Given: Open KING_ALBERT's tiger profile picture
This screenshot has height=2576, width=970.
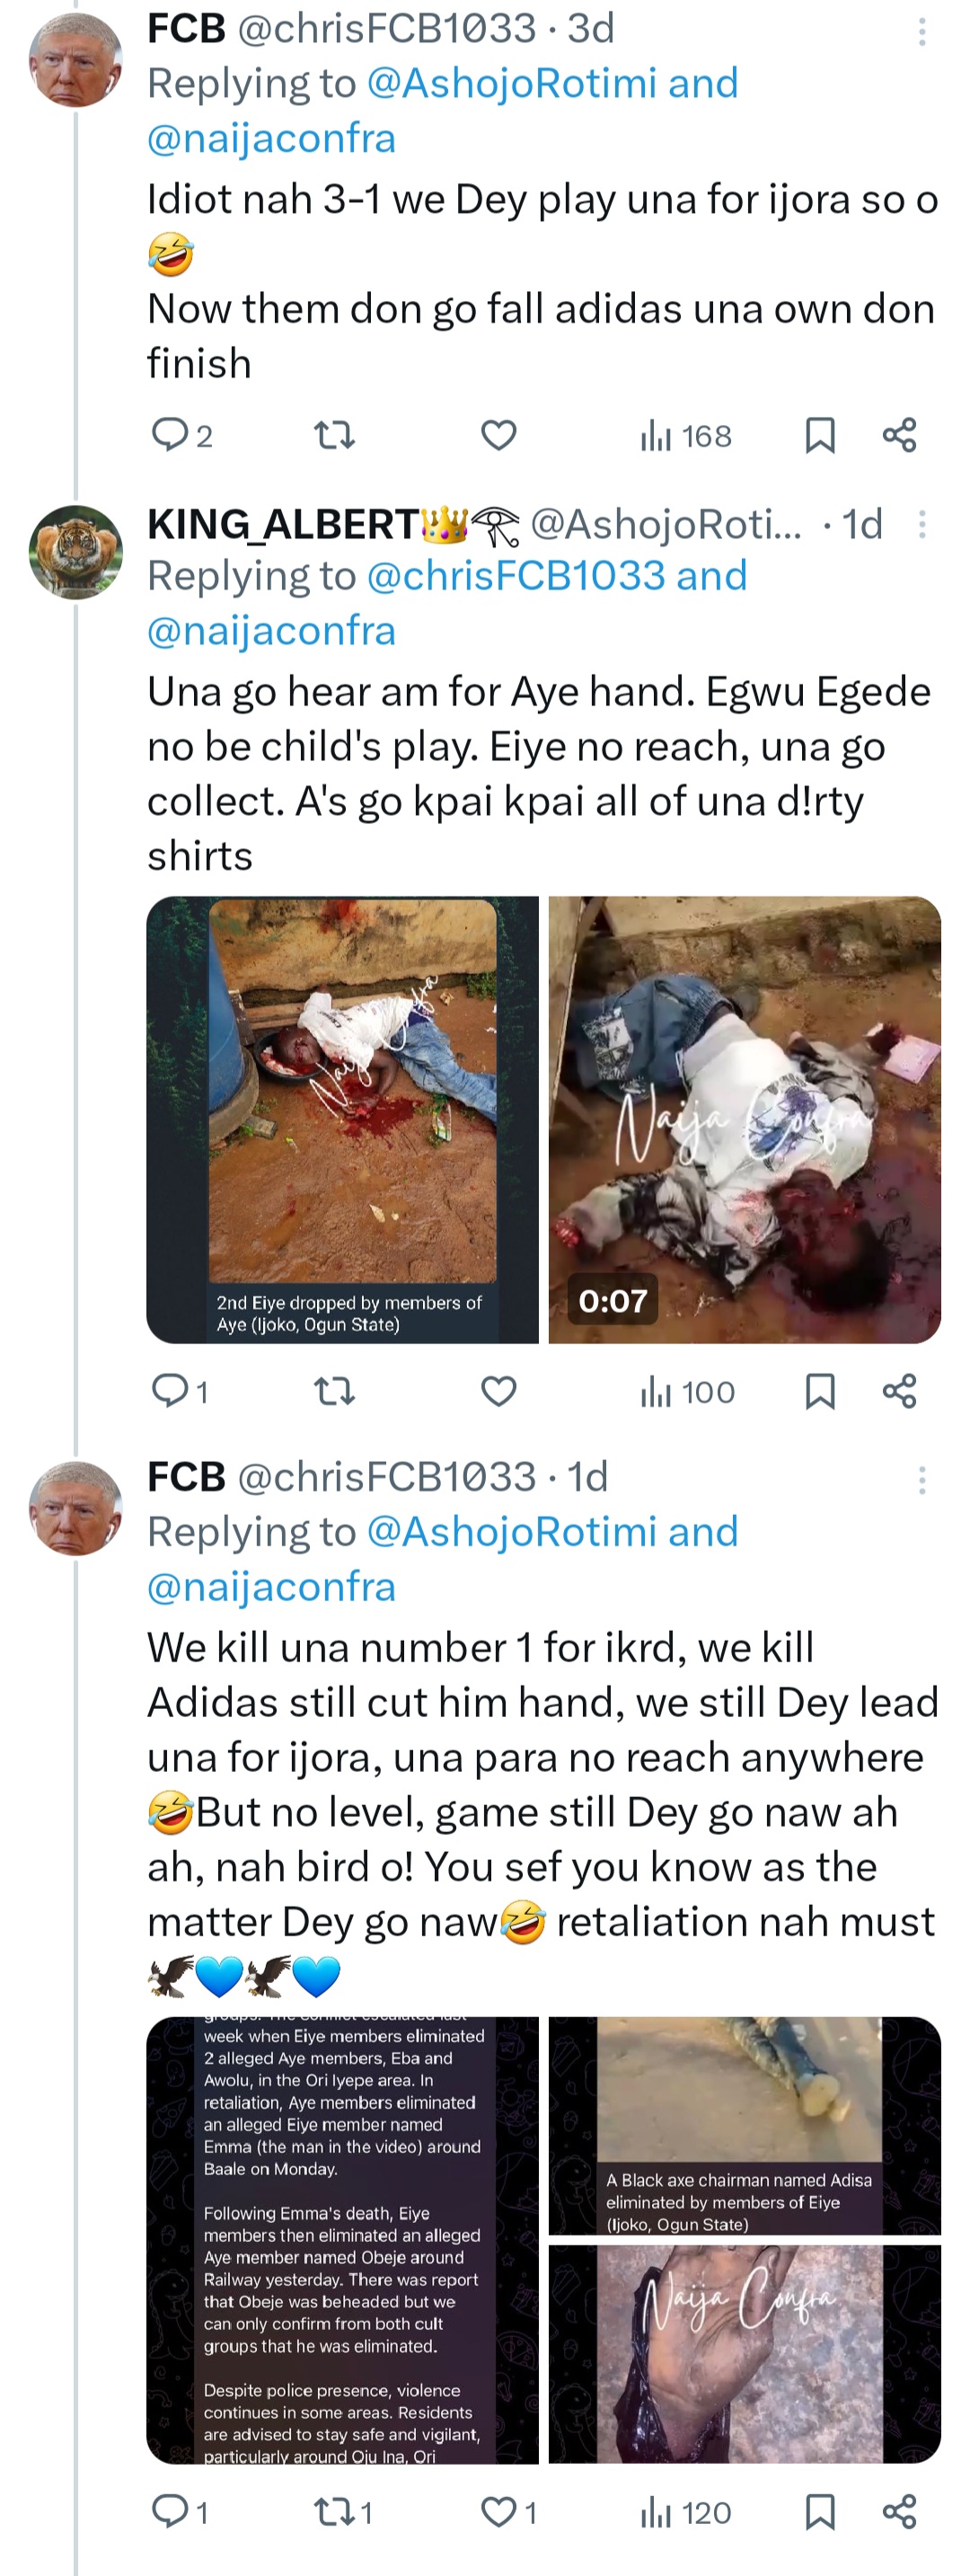Looking at the screenshot, I should (75, 552).
